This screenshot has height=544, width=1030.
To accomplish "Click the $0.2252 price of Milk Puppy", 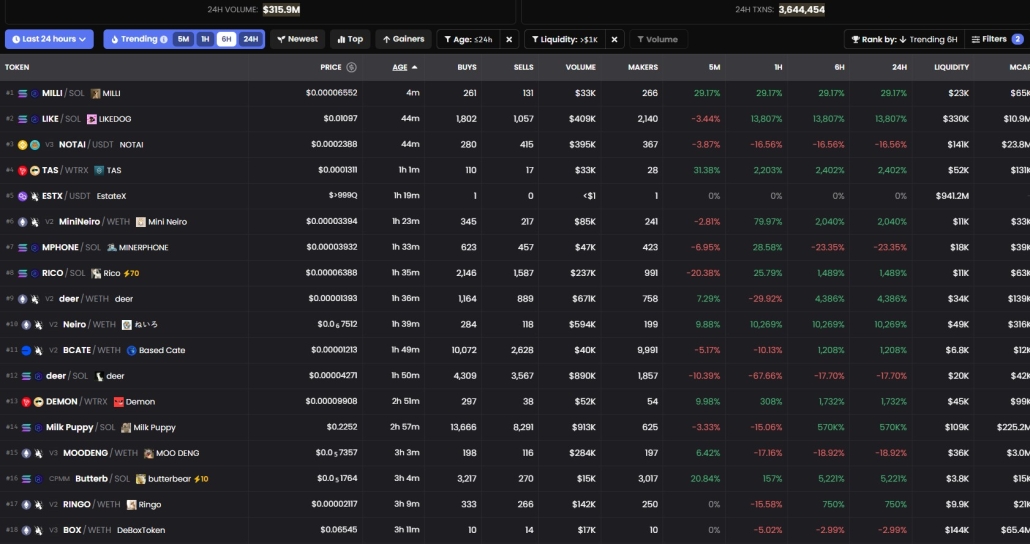I will [342, 427].
